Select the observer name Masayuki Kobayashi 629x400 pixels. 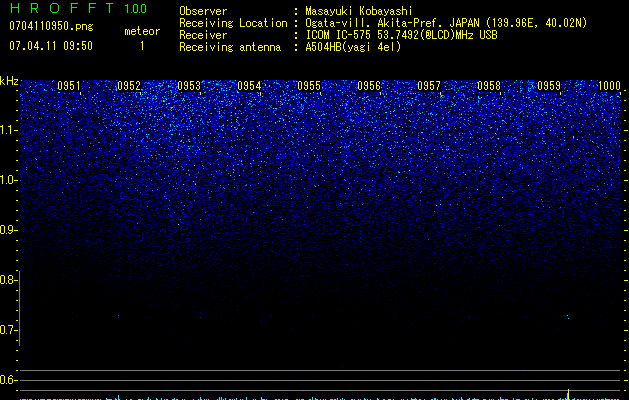[x=359, y=11]
